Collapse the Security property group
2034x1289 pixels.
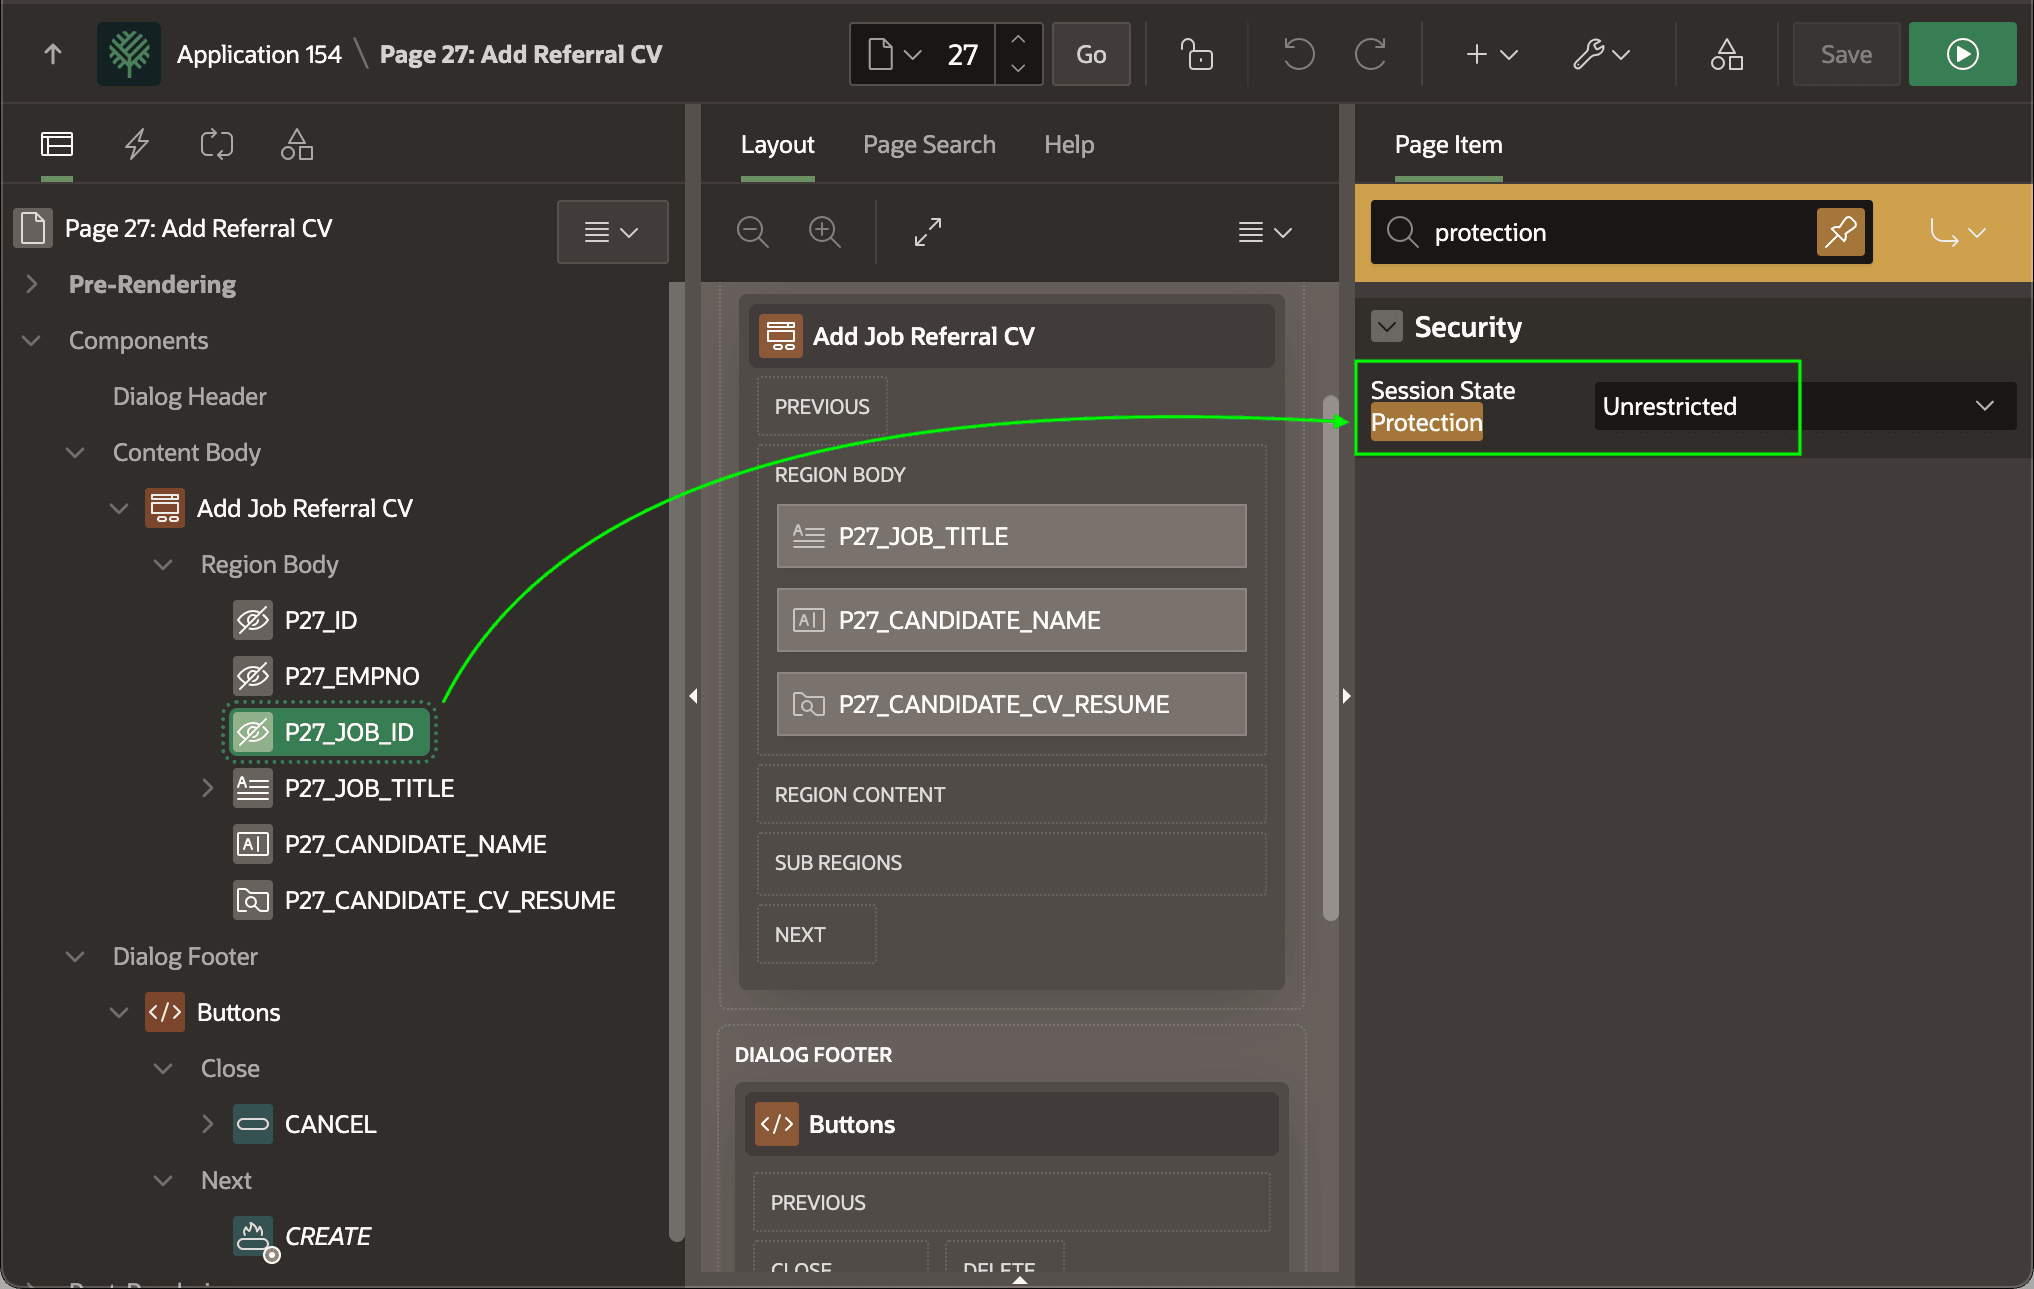(x=1387, y=326)
